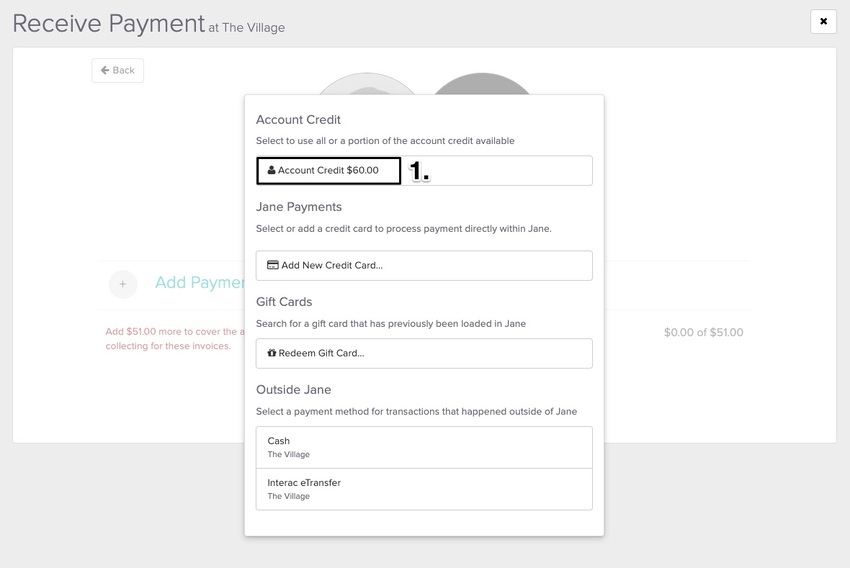
Task: Click the plus icon beside Add Payment
Action: pyautogui.click(x=123, y=284)
